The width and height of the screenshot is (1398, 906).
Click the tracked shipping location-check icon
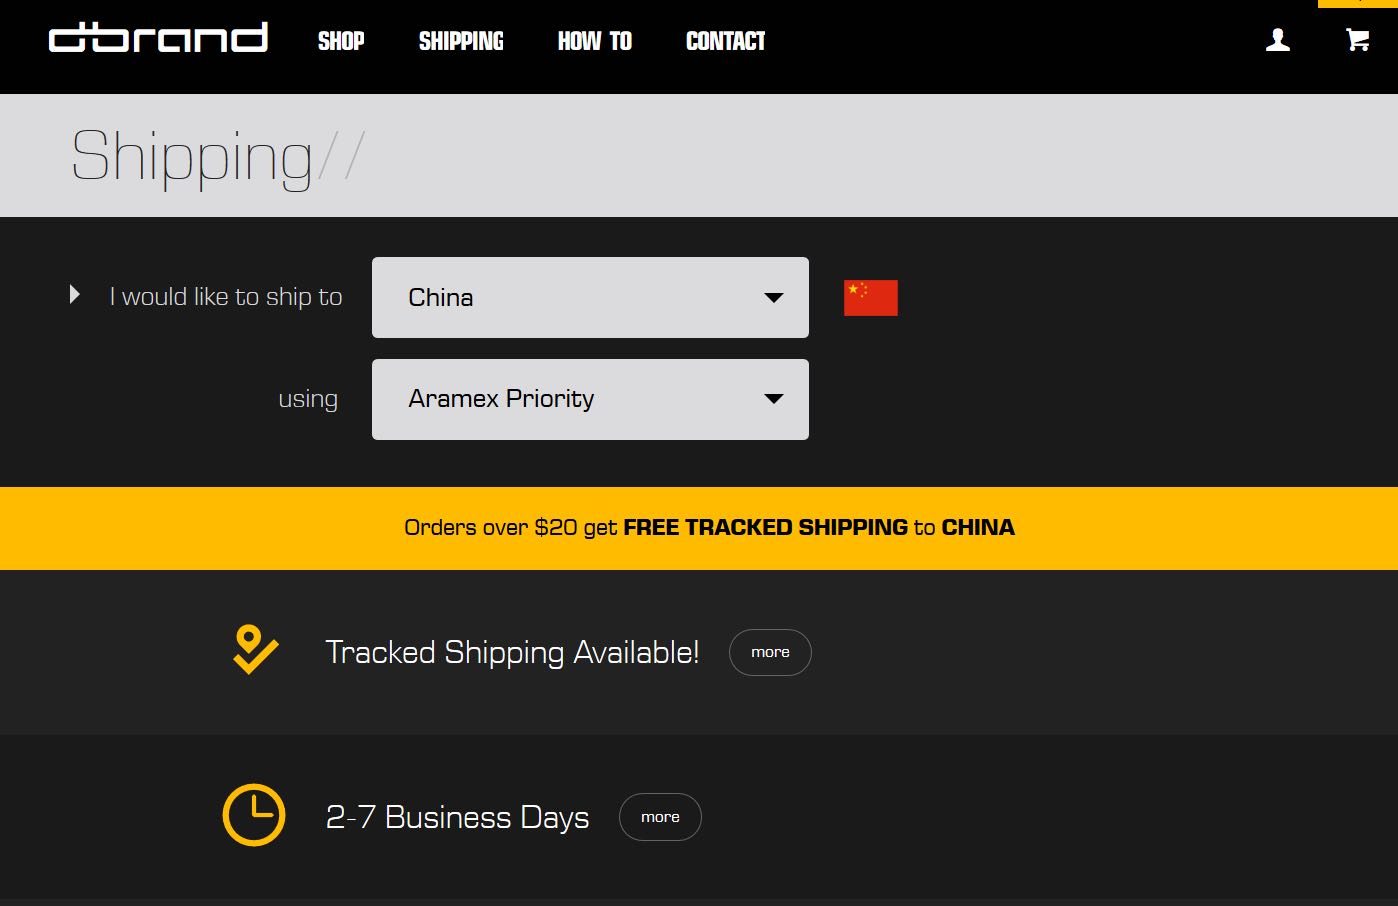click(255, 650)
